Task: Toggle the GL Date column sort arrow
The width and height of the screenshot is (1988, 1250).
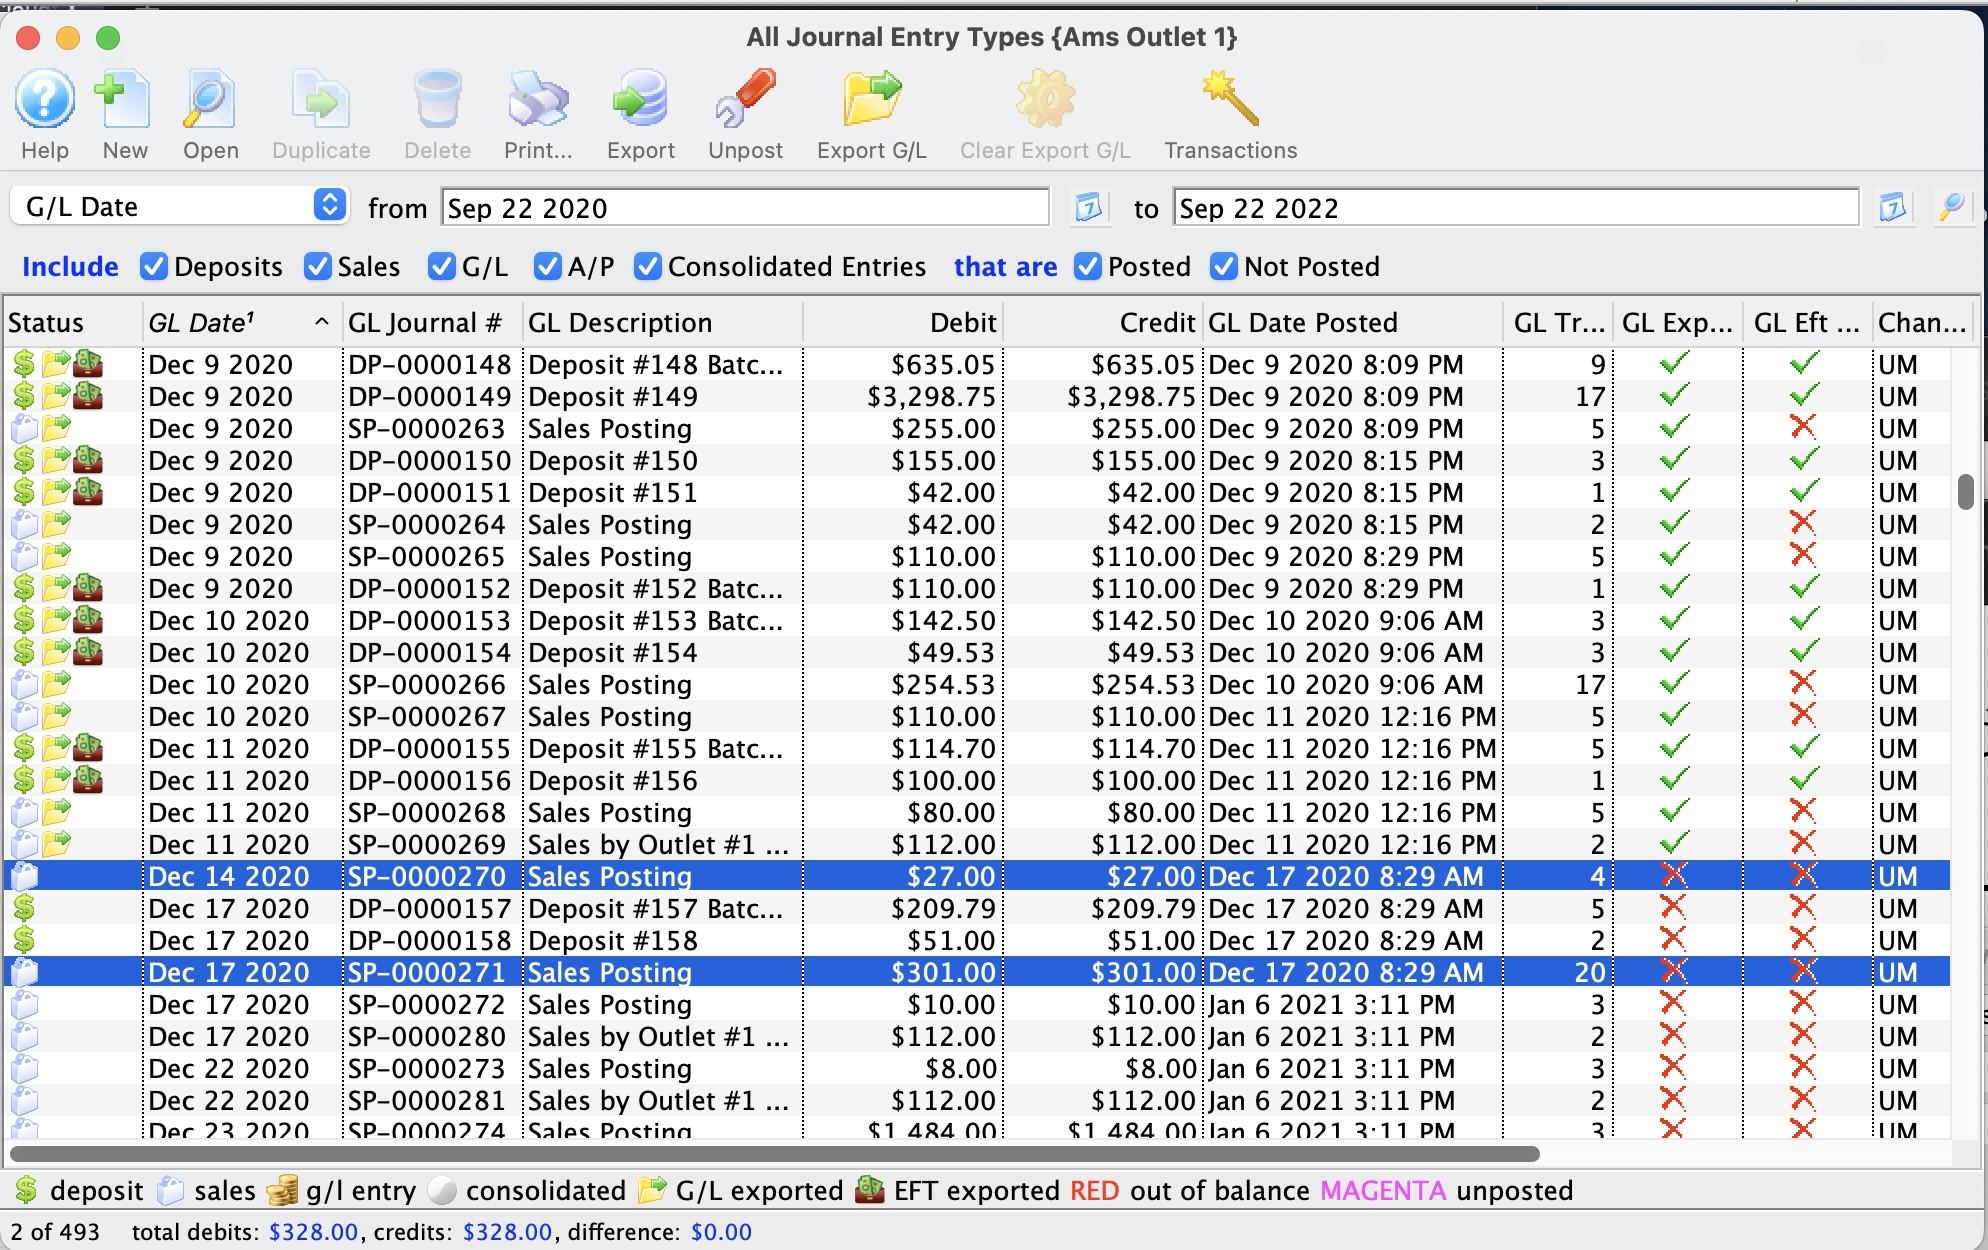Action: click(x=322, y=322)
